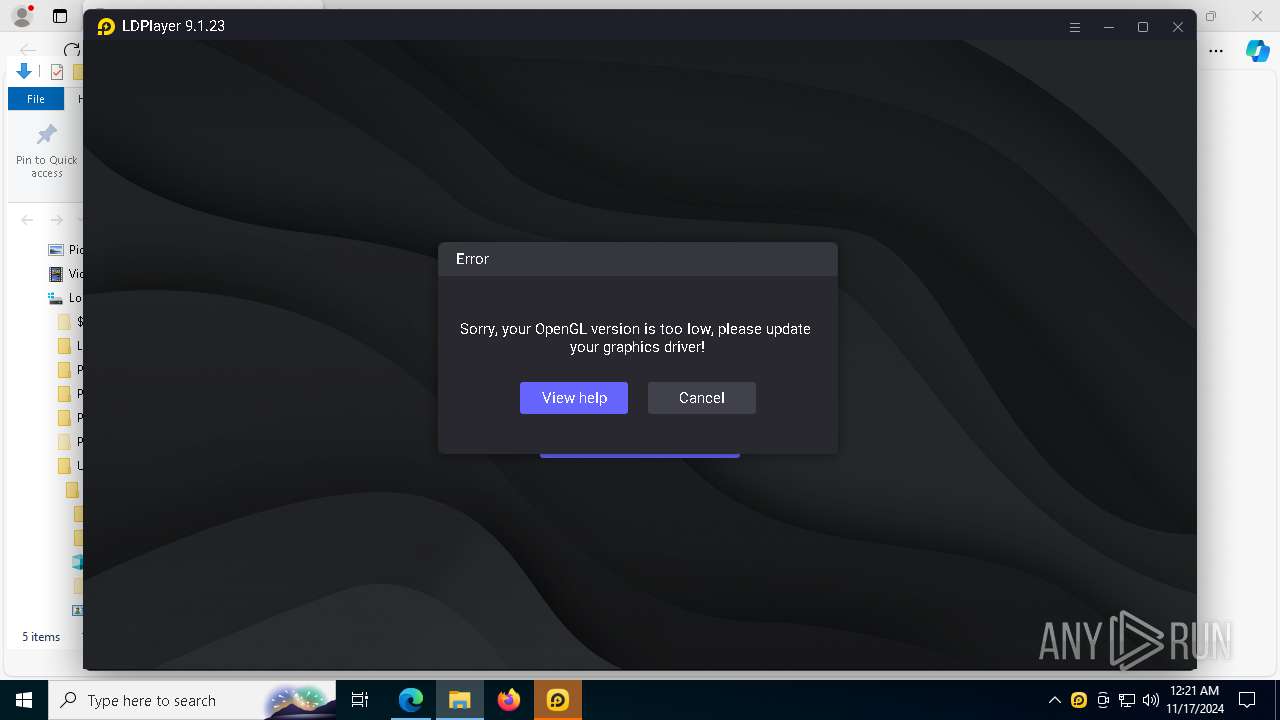
Task: Click the Error dialog title bar
Action: coord(638,259)
